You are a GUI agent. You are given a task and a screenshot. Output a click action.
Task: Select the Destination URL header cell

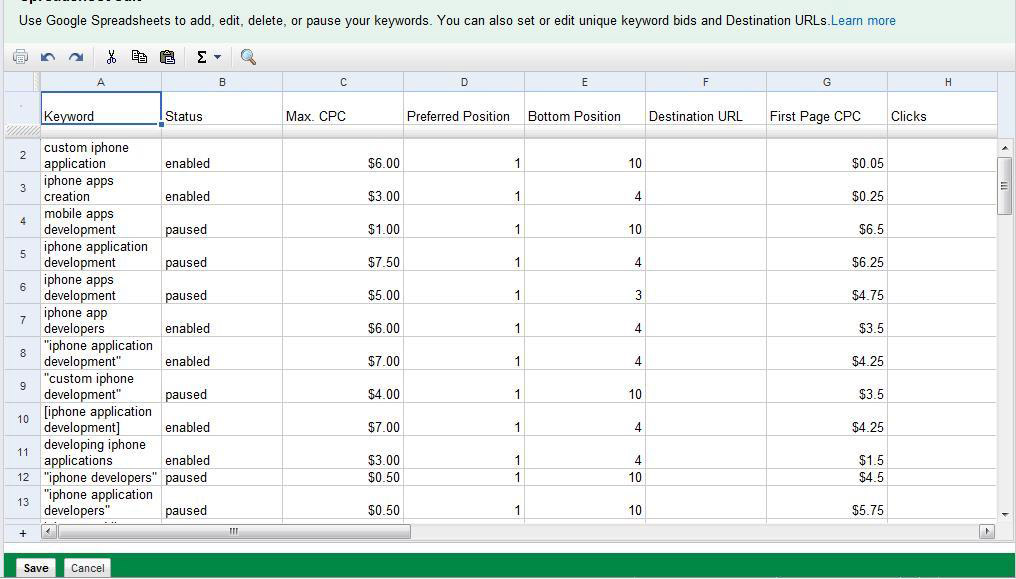click(x=706, y=108)
